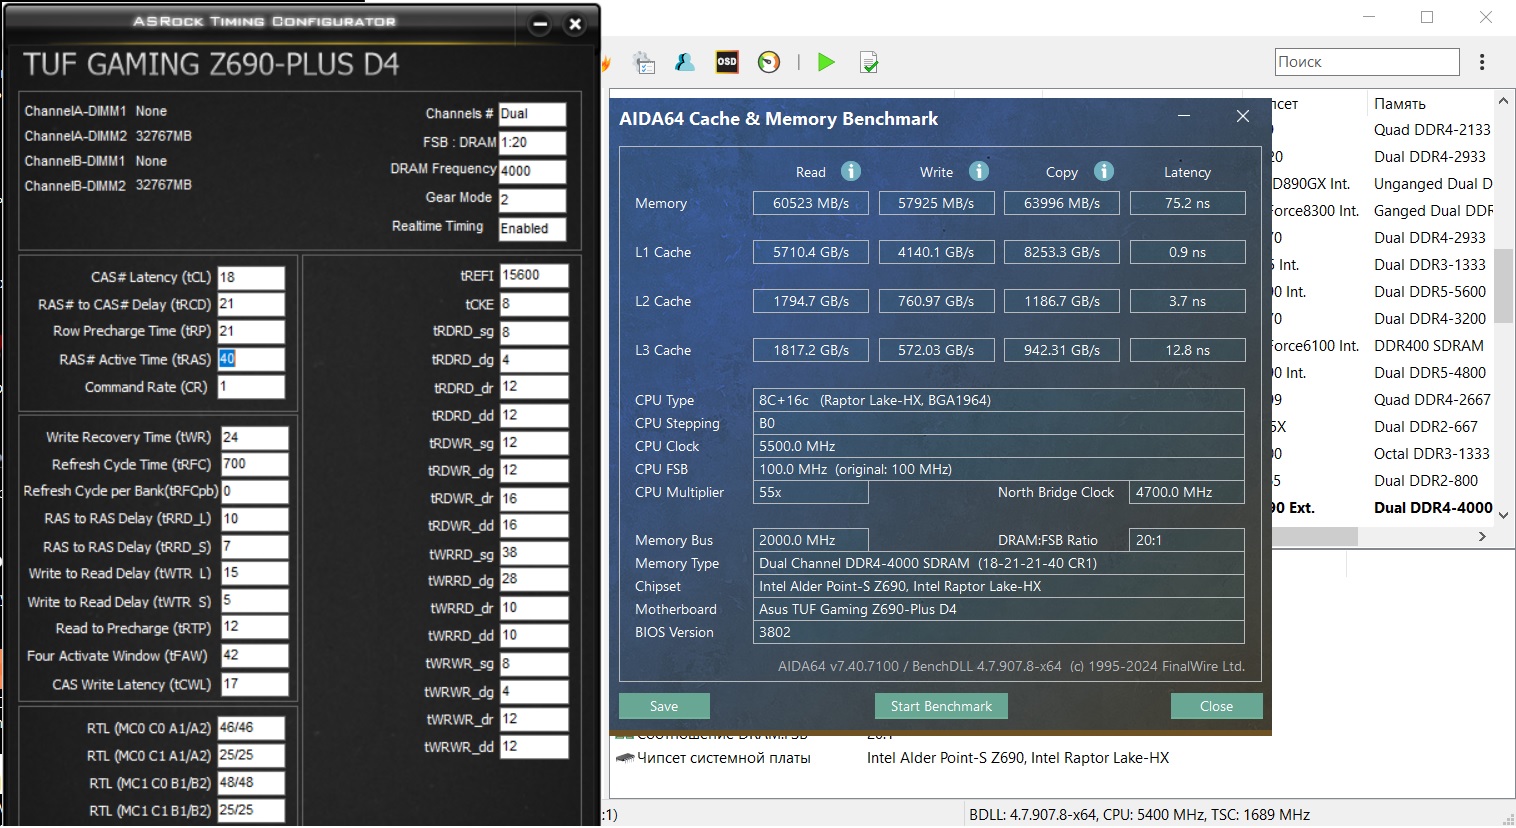The height and width of the screenshot is (828, 1516).
Task: Select the 'Dual DDR4-3200' list row
Action: [1430, 319]
